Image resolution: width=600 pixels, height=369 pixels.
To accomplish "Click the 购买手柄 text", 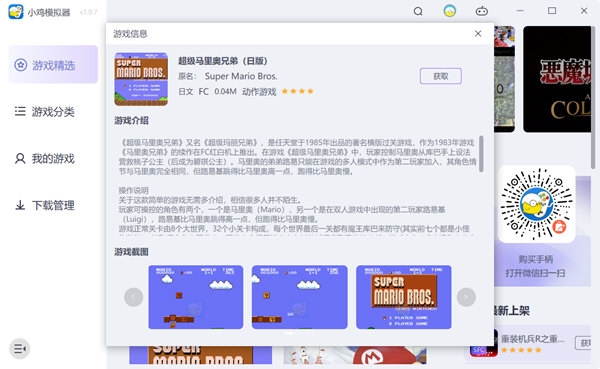I will tap(535, 259).
